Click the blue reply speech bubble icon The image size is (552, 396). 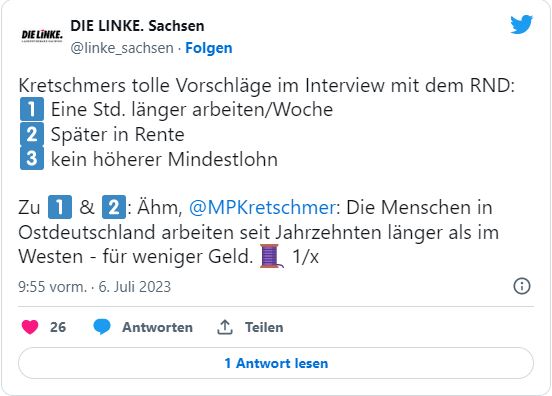click(x=102, y=327)
